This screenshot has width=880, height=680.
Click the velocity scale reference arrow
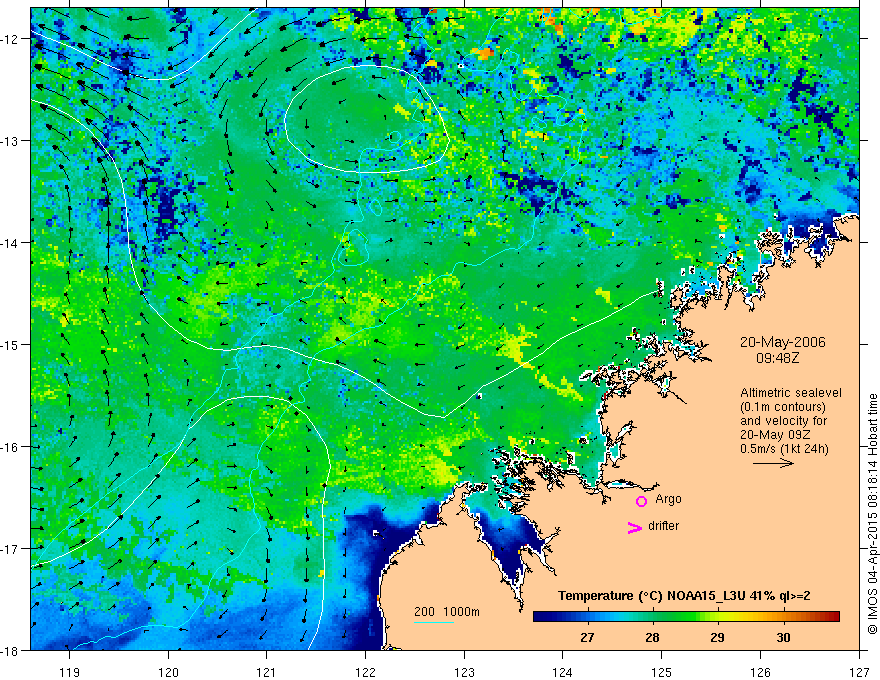(773, 463)
